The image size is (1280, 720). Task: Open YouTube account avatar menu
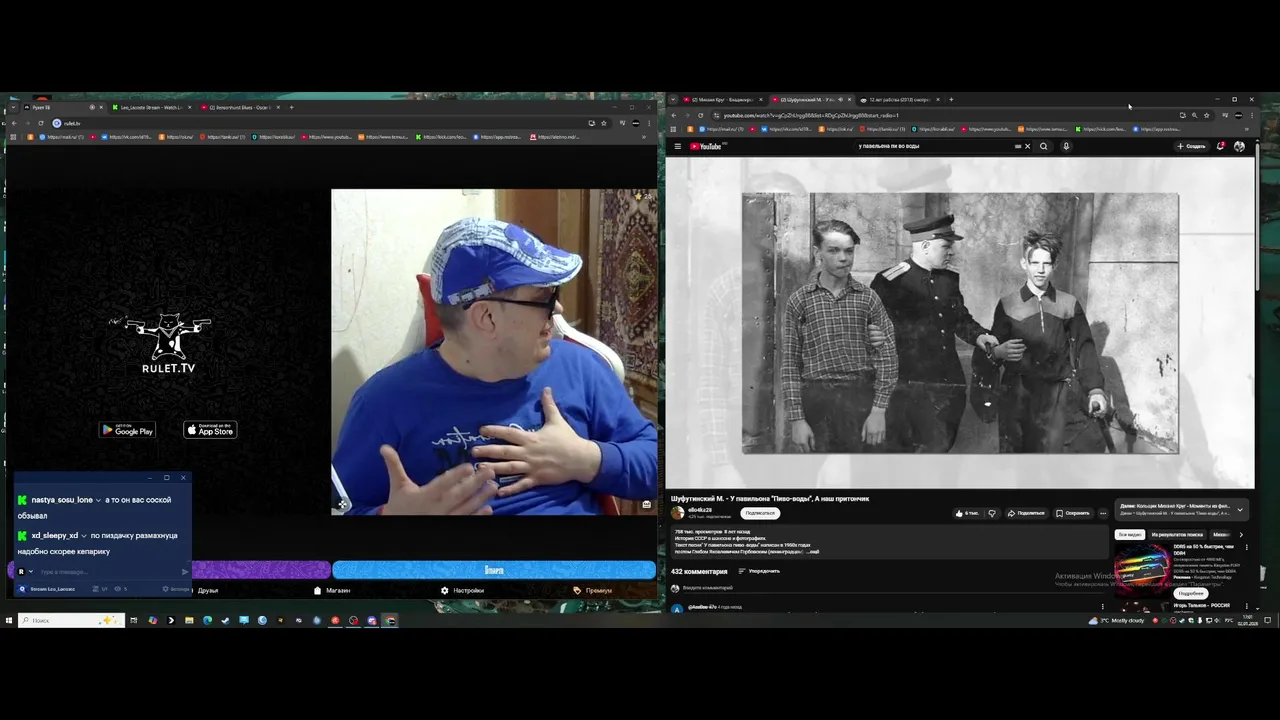coord(1239,146)
